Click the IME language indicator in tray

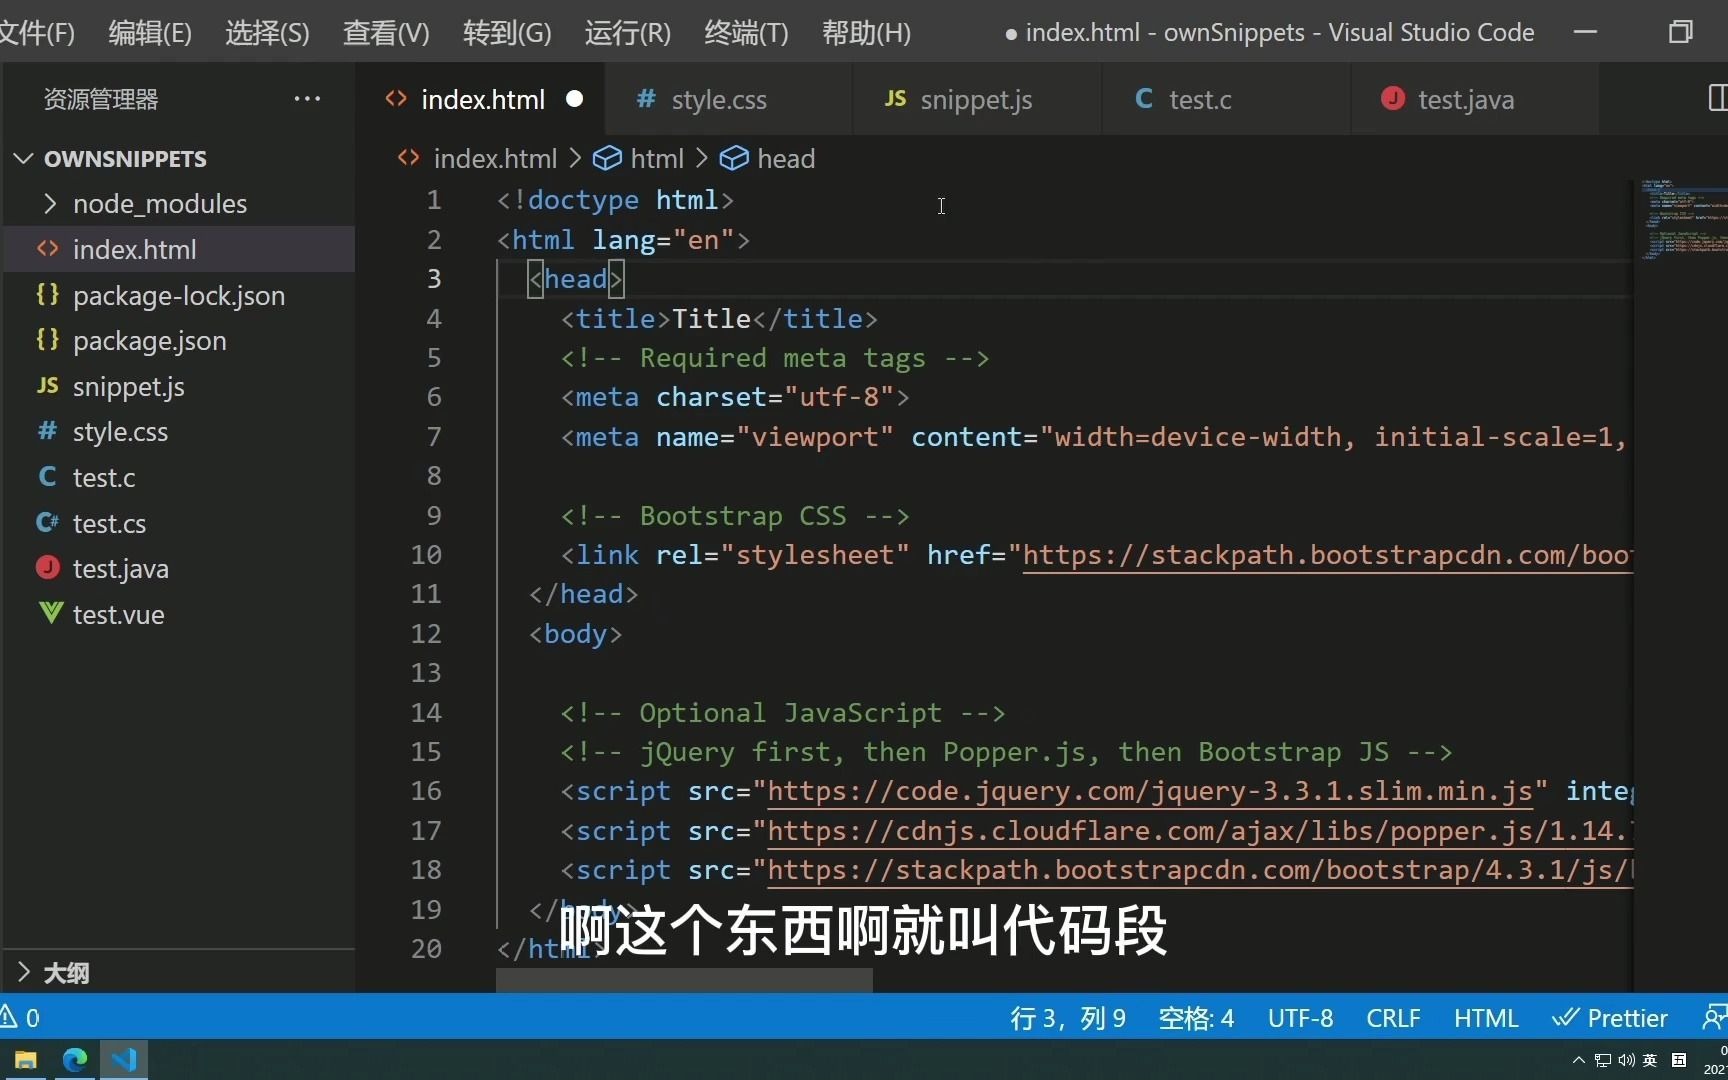[1650, 1060]
